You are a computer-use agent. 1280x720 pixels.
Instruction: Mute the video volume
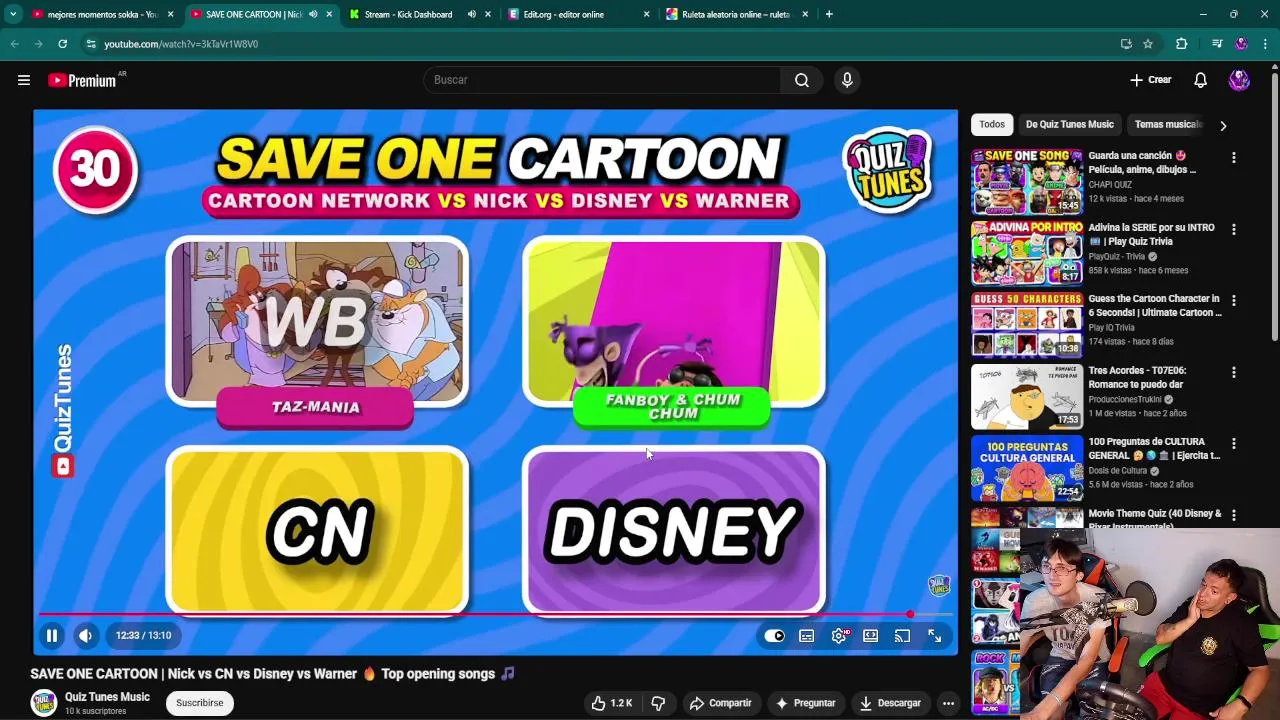coord(86,635)
